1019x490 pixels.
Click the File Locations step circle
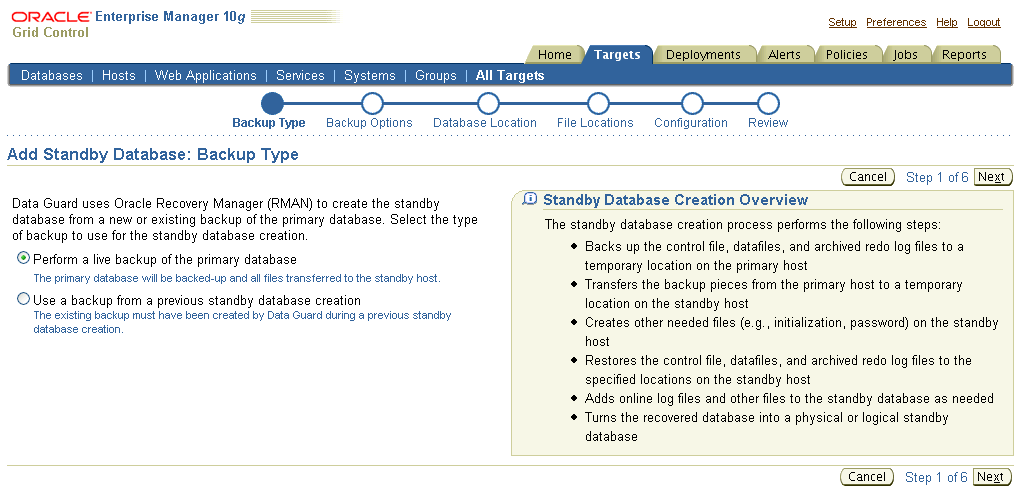point(598,104)
